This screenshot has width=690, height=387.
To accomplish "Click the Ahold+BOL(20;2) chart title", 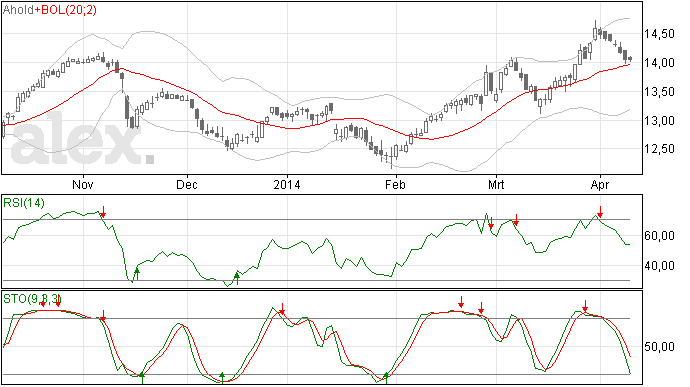I will (x=50, y=10).
